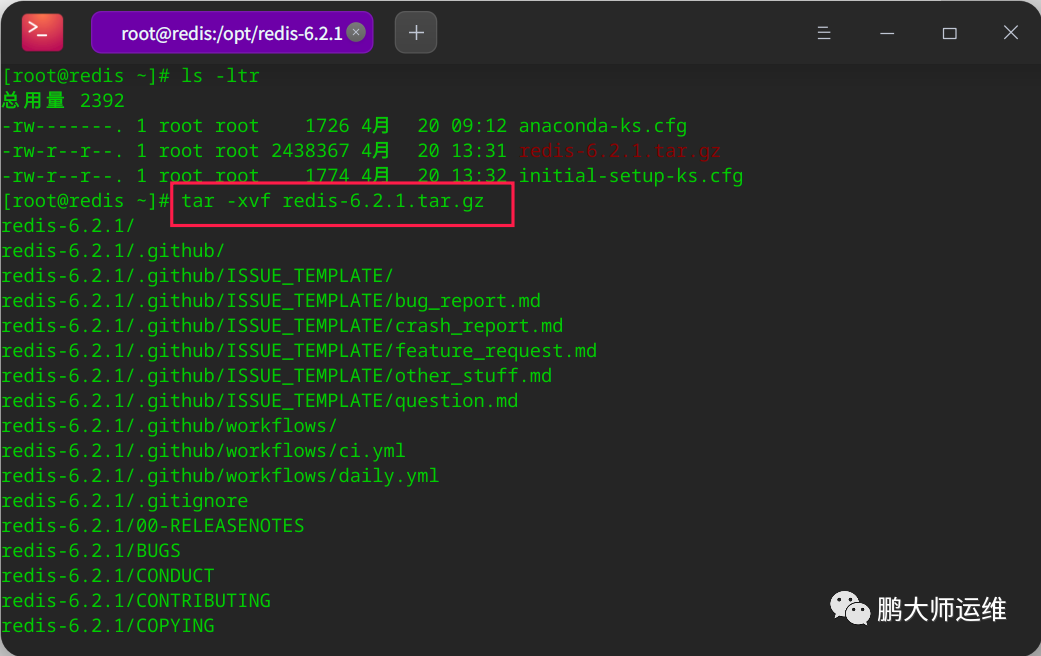Click the other_stuff.md output line
1041x656 pixels.
(x=276, y=376)
